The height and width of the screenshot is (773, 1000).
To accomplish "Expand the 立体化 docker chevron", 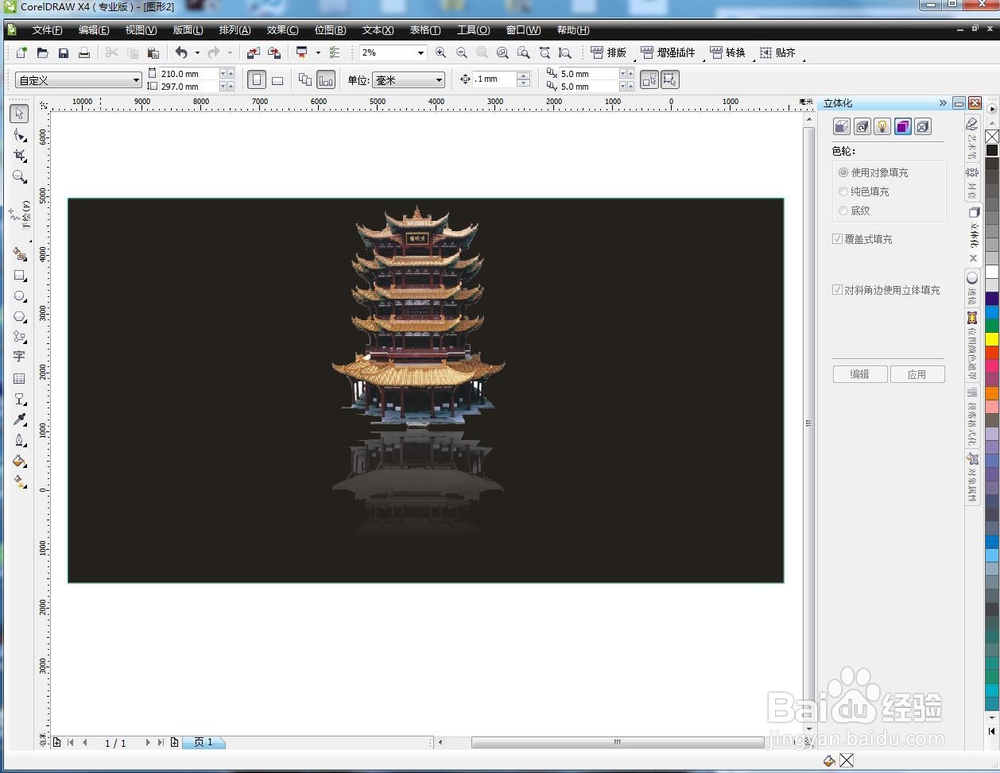I will click(943, 103).
